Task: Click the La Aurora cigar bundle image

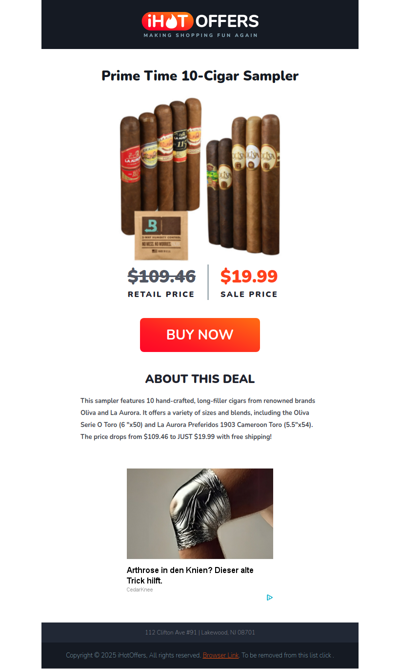Action: [161, 166]
